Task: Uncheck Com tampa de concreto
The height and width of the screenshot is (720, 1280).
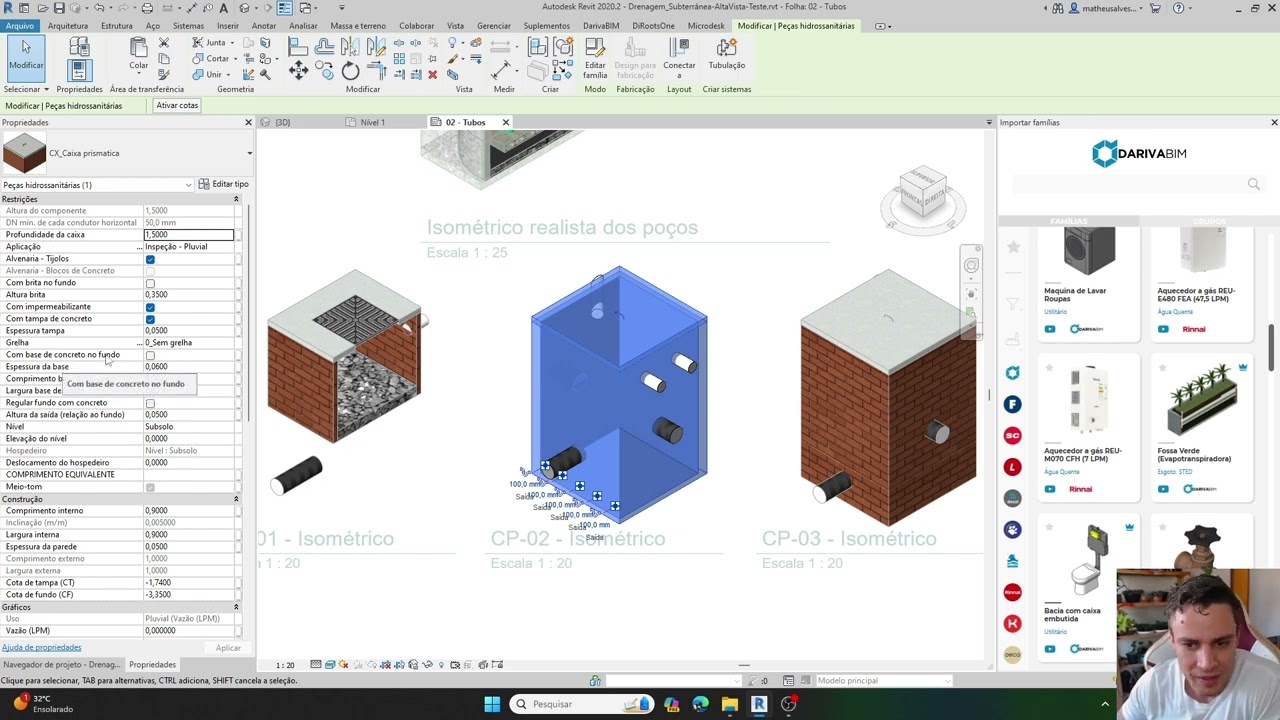Action: pos(150,319)
